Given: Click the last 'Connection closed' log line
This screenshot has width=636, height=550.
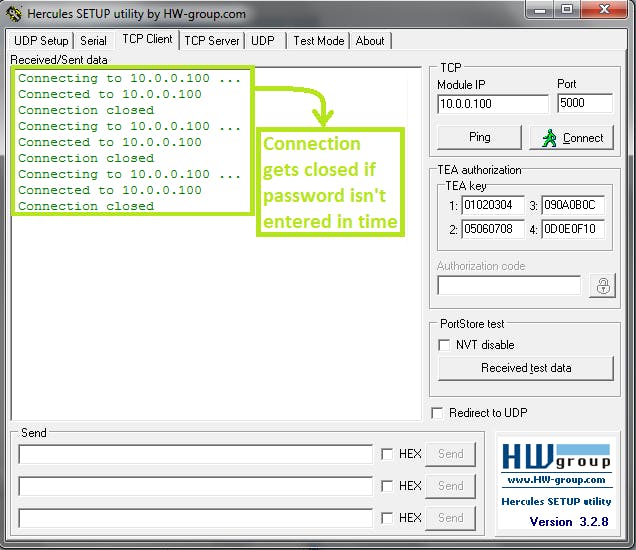Looking at the screenshot, I should pyautogui.click(x=86, y=206).
